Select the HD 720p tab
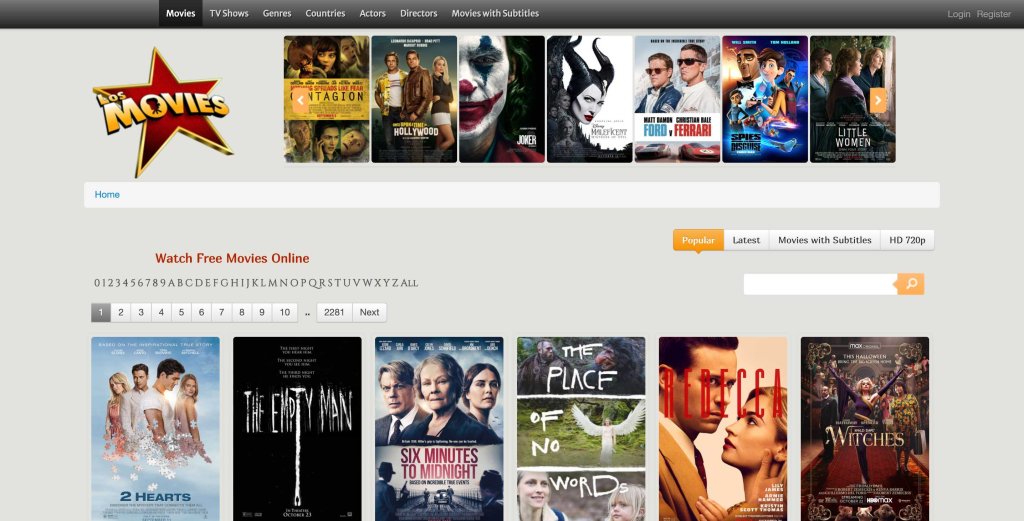 click(x=907, y=240)
